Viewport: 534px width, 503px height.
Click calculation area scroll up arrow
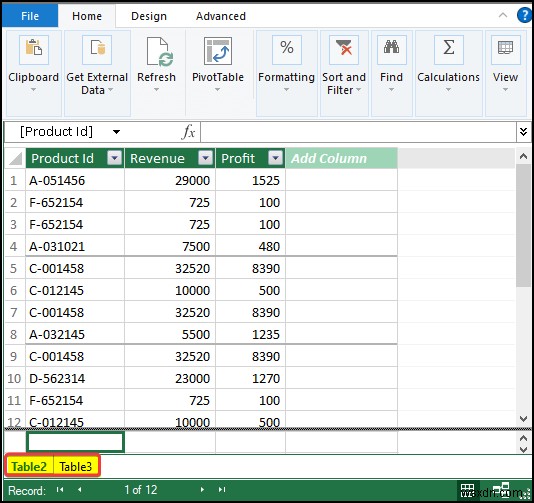point(523,438)
